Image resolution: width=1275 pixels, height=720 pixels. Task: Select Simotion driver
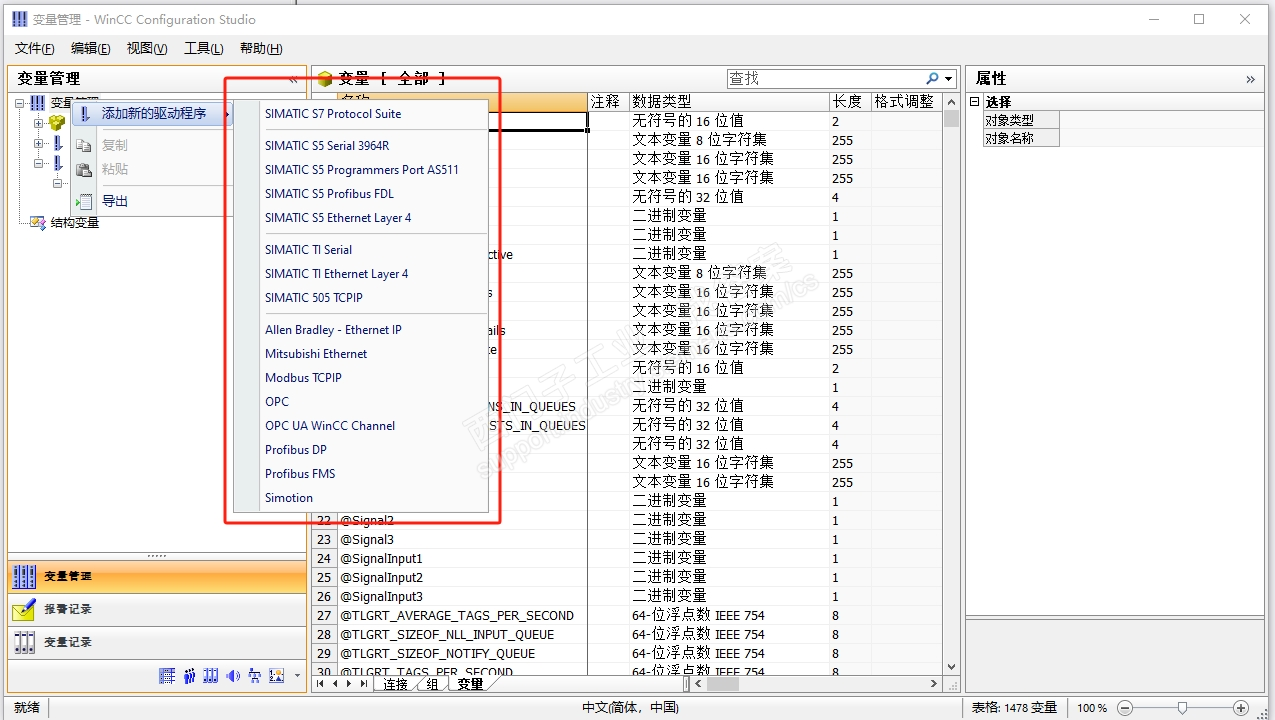point(361,497)
